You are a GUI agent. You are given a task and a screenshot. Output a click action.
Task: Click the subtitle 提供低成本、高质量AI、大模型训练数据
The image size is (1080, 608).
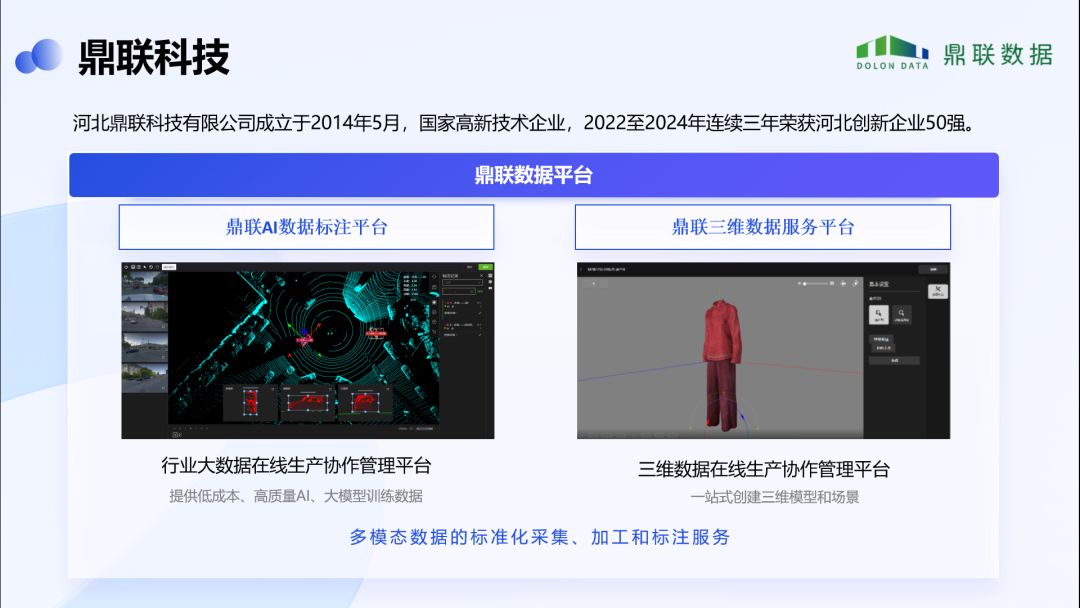click(x=296, y=496)
